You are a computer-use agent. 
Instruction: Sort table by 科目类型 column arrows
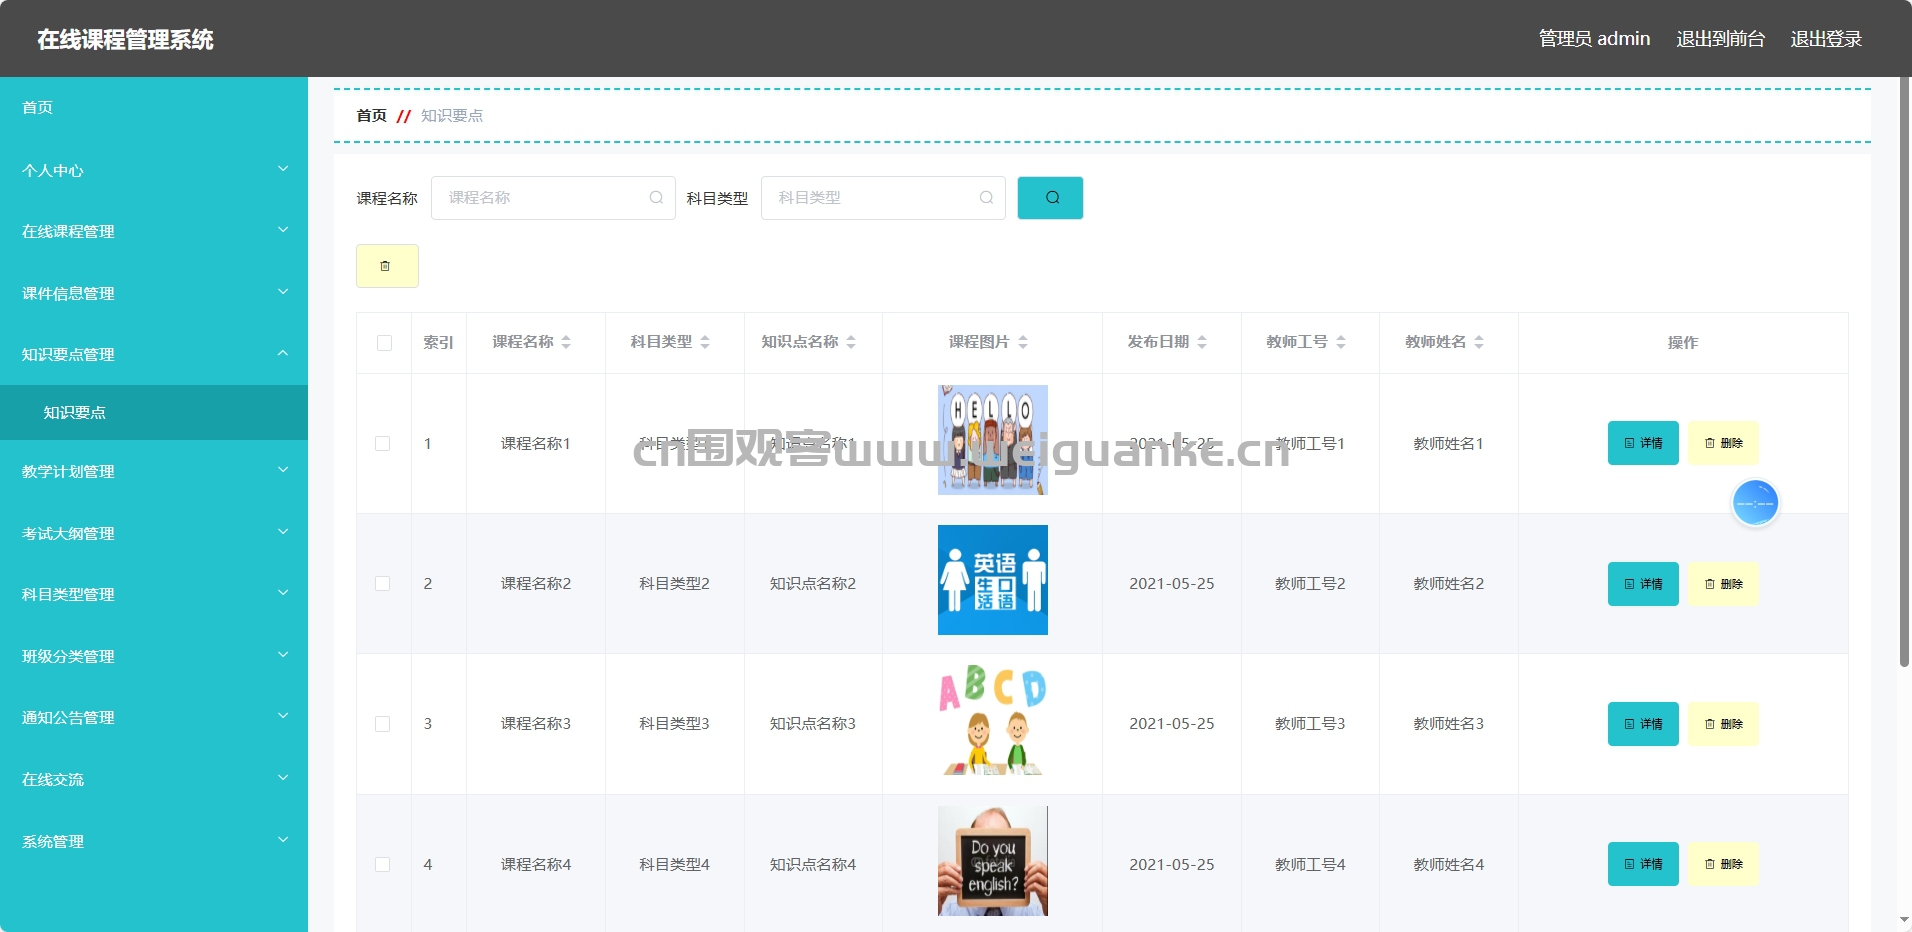point(705,342)
